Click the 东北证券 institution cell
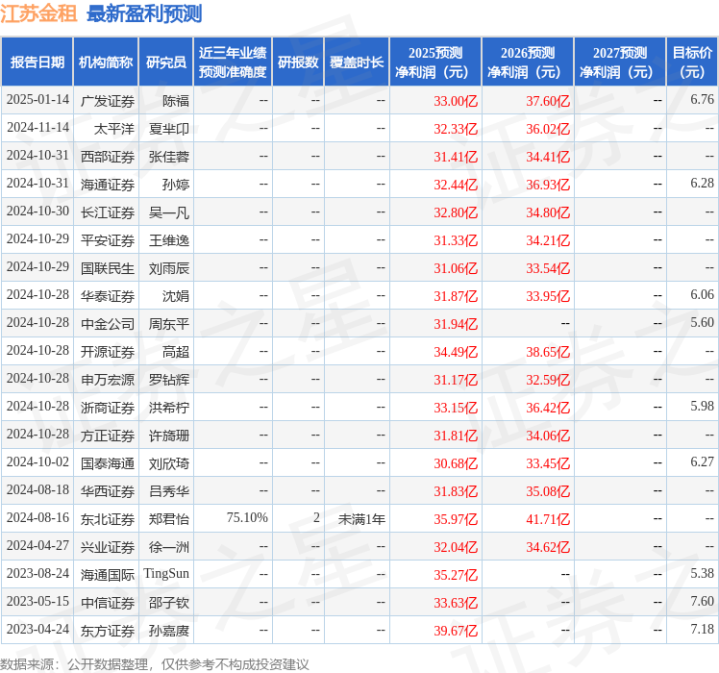 107,520
